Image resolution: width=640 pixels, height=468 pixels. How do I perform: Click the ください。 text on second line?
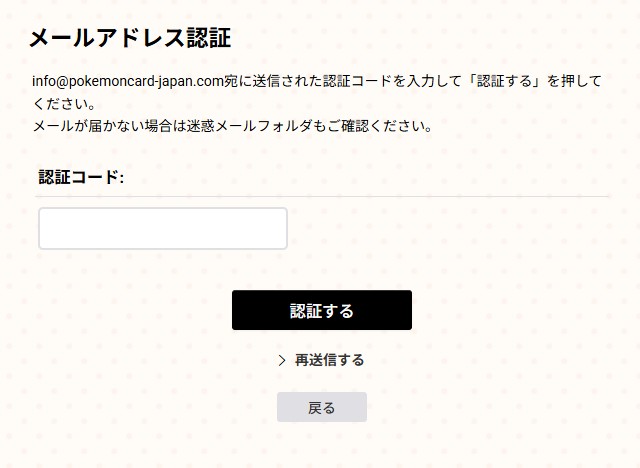(64, 104)
